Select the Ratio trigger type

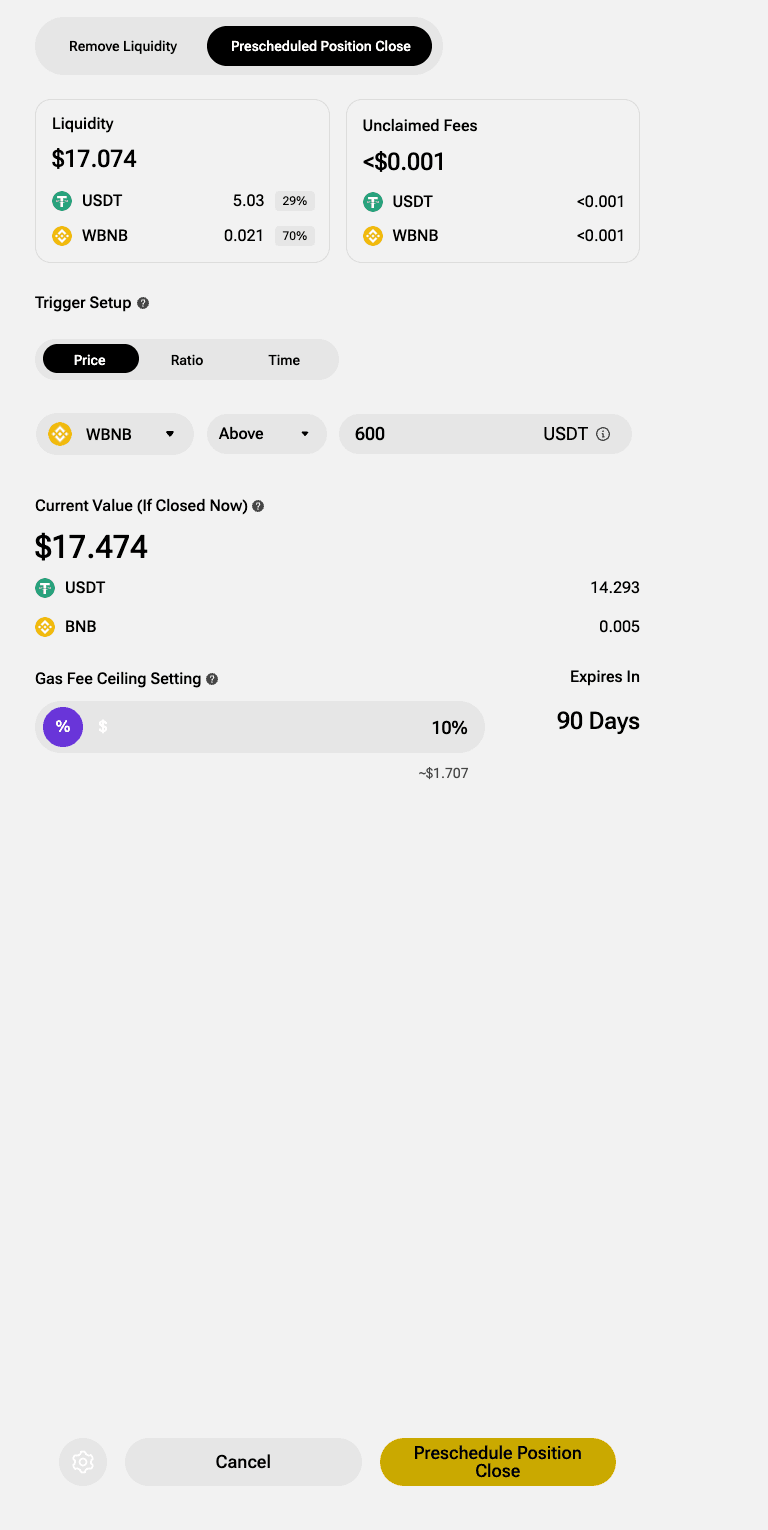click(x=187, y=360)
